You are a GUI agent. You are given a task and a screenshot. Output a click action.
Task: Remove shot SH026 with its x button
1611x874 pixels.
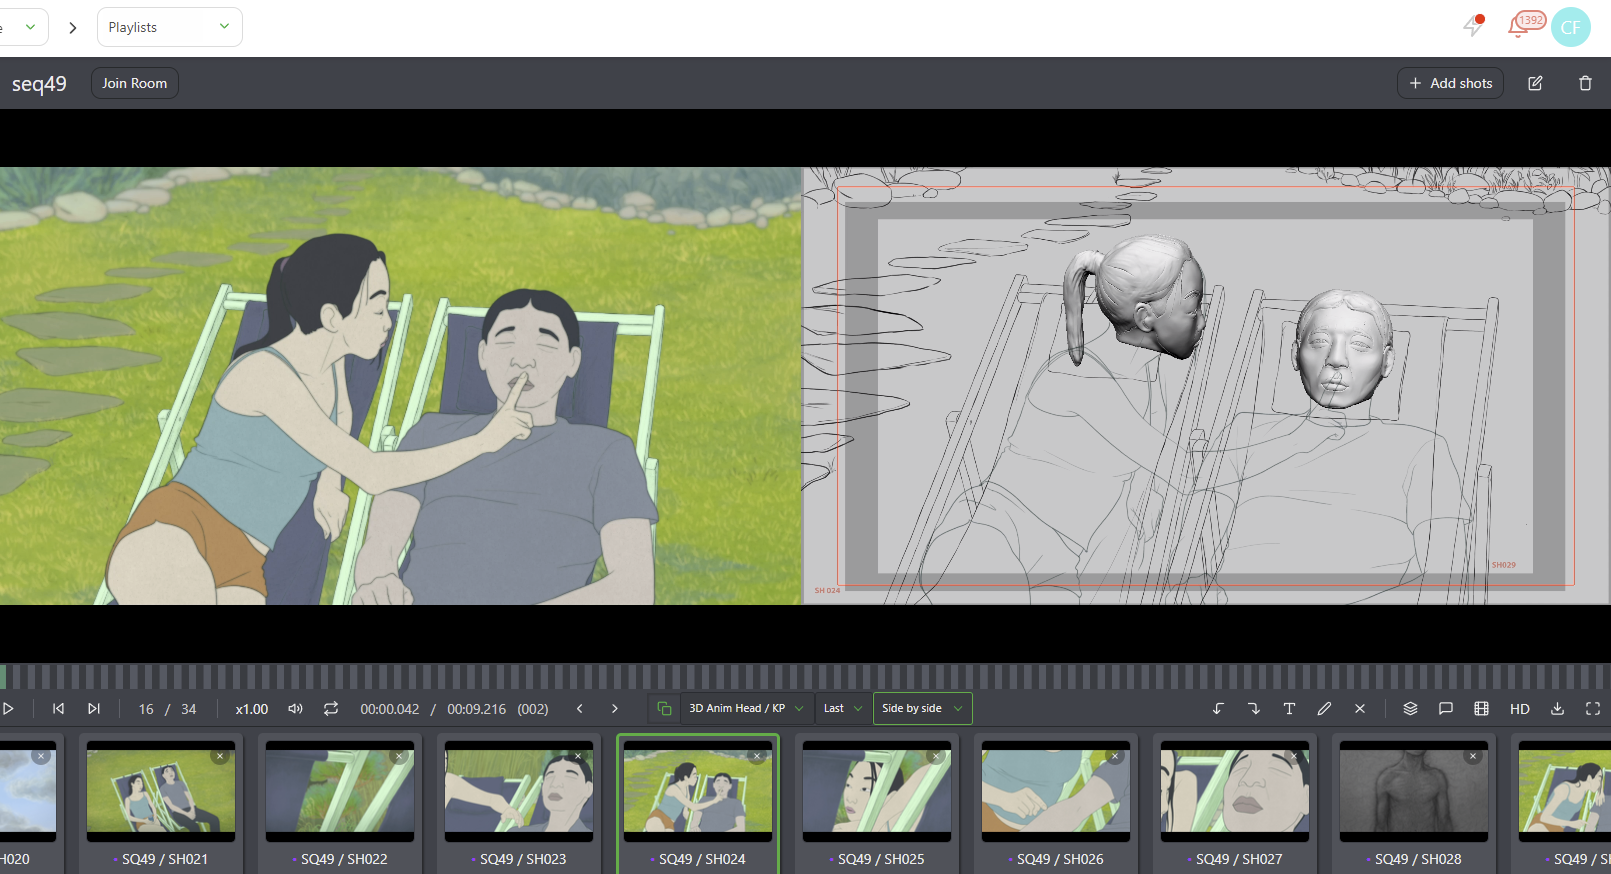coord(1115,756)
